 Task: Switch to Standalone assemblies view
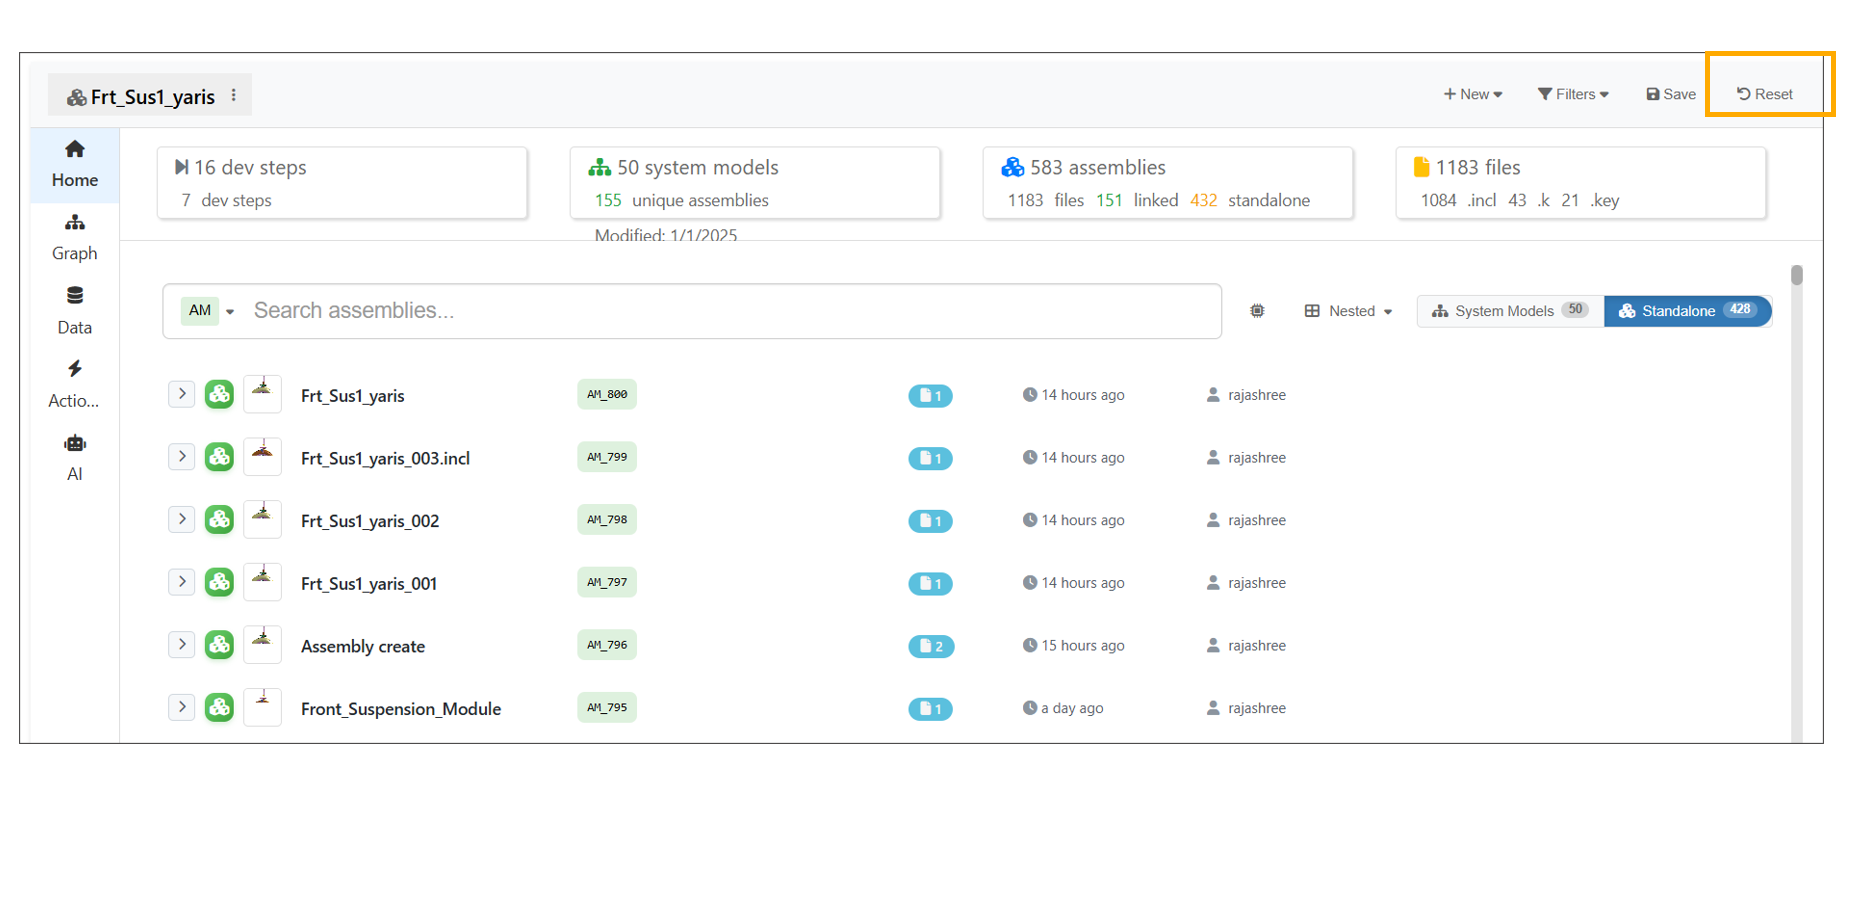(x=1687, y=311)
